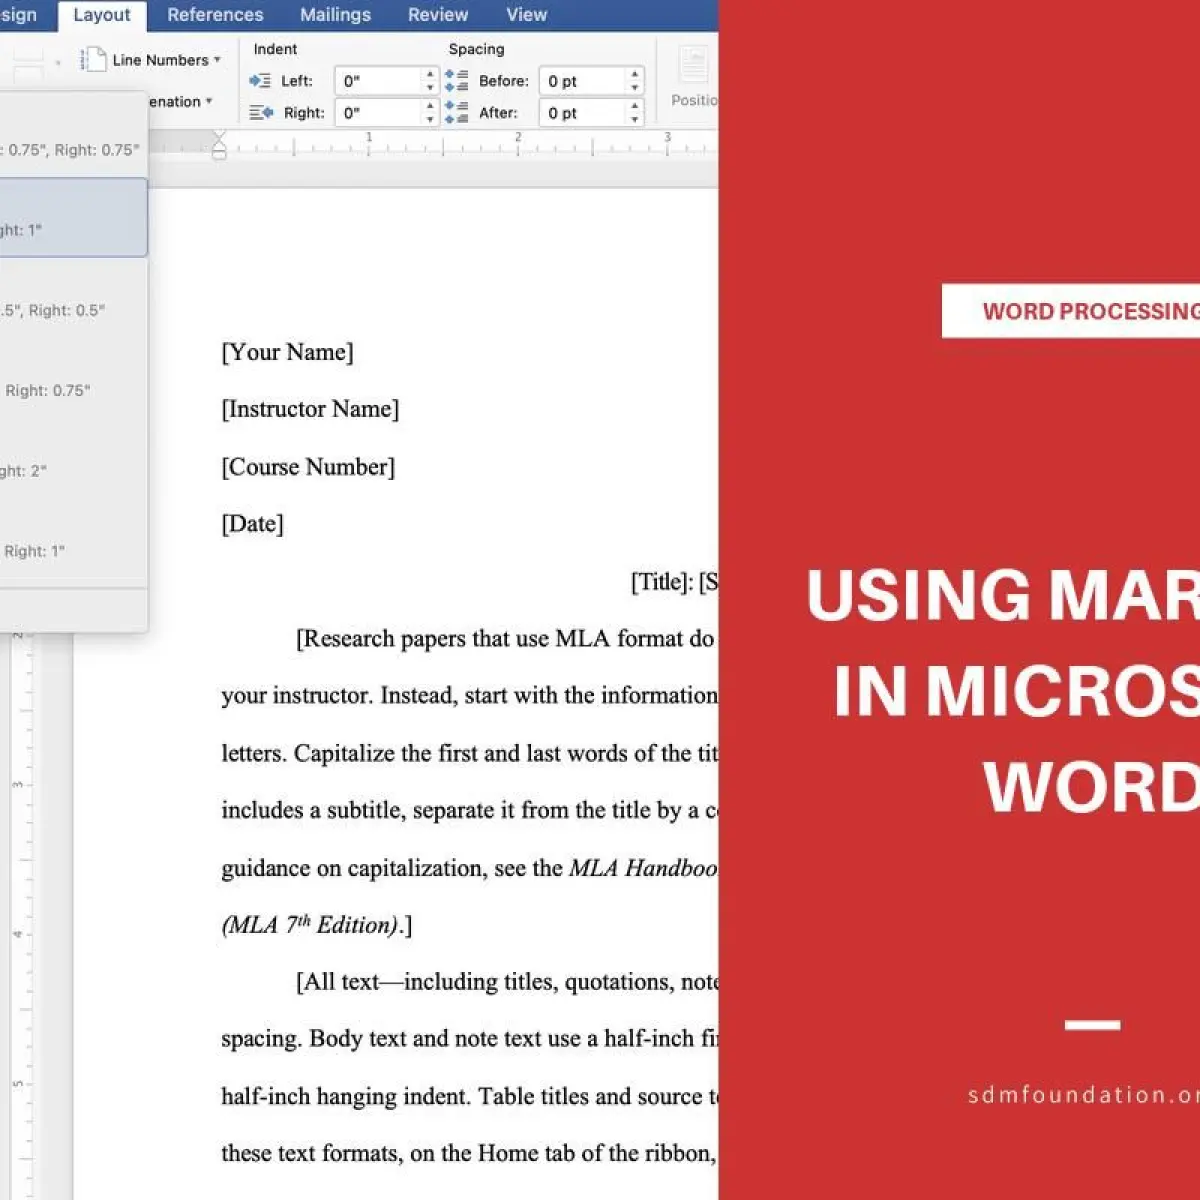Click the [Your Name] placeholder text
The image size is (1200, 1200).
pyautogui.click(x=287, y=352)
